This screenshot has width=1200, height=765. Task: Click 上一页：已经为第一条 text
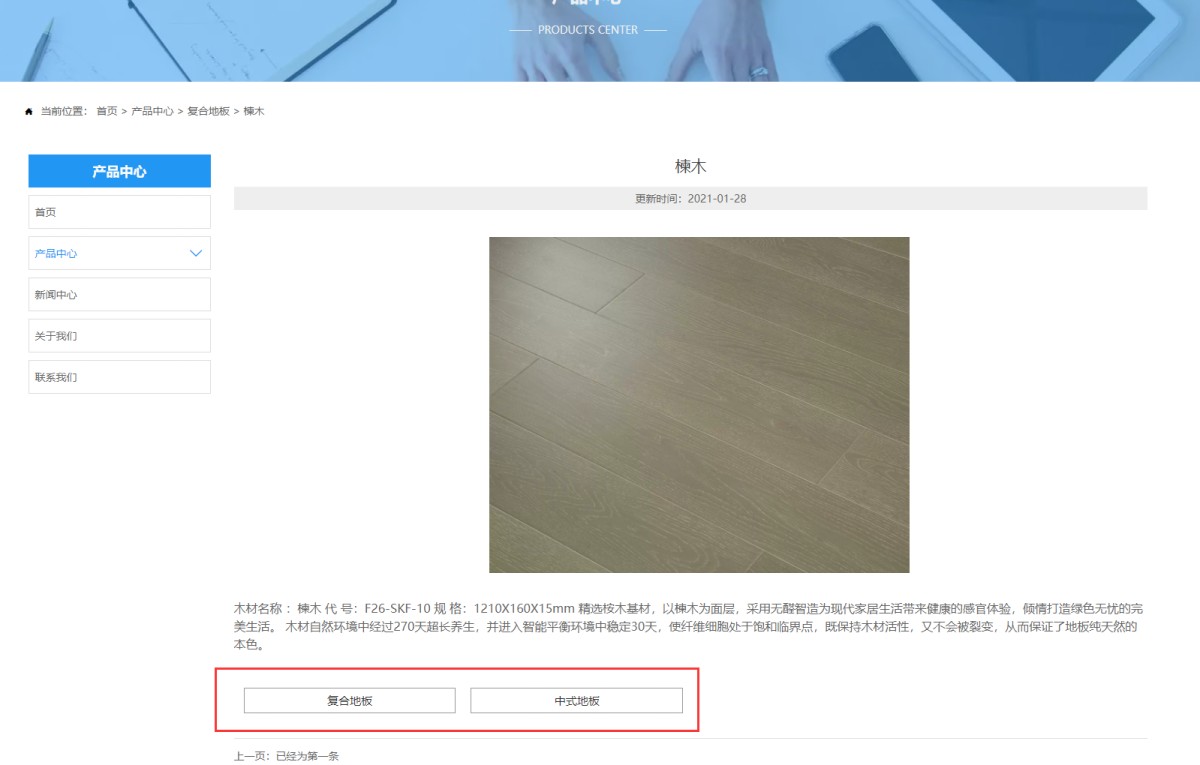[287, 756]
